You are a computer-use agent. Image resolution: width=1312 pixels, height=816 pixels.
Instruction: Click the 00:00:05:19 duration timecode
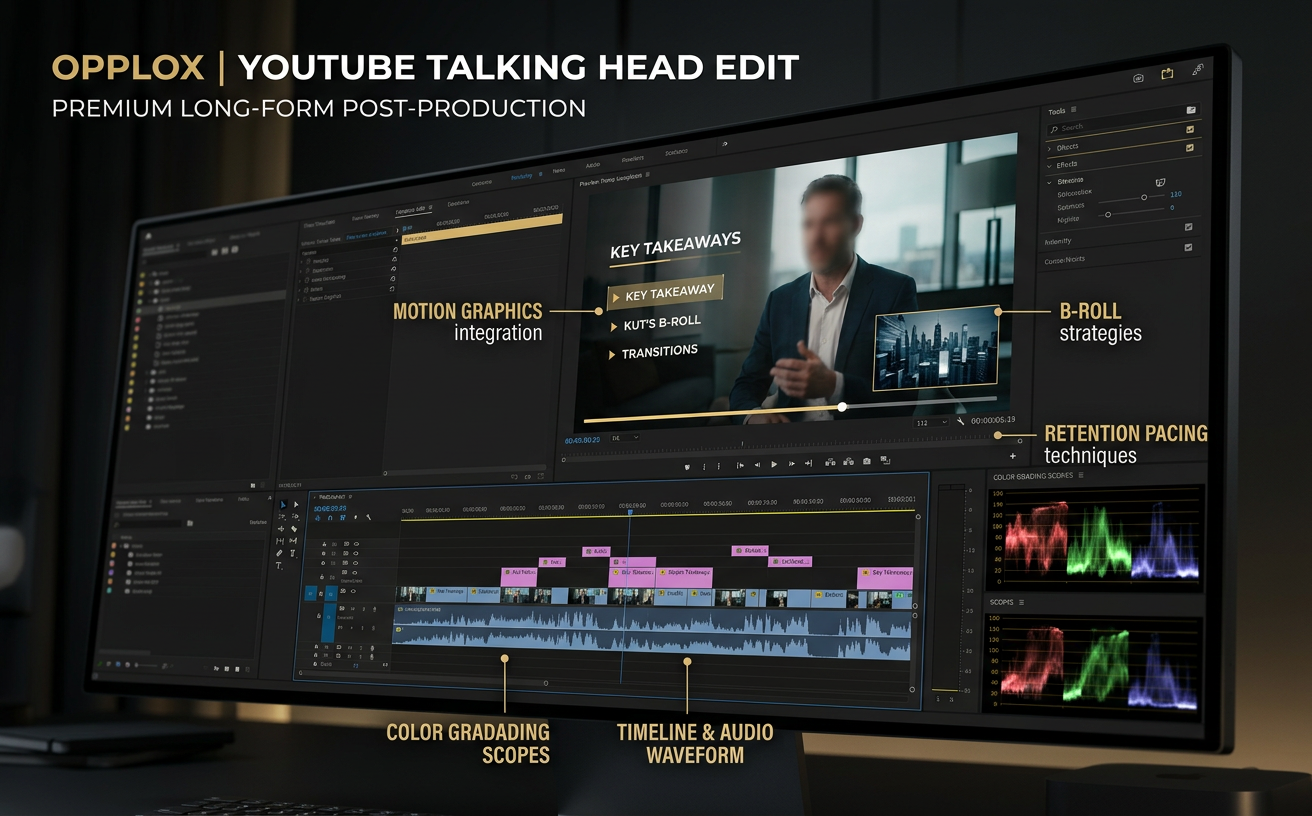coord(992,420)
